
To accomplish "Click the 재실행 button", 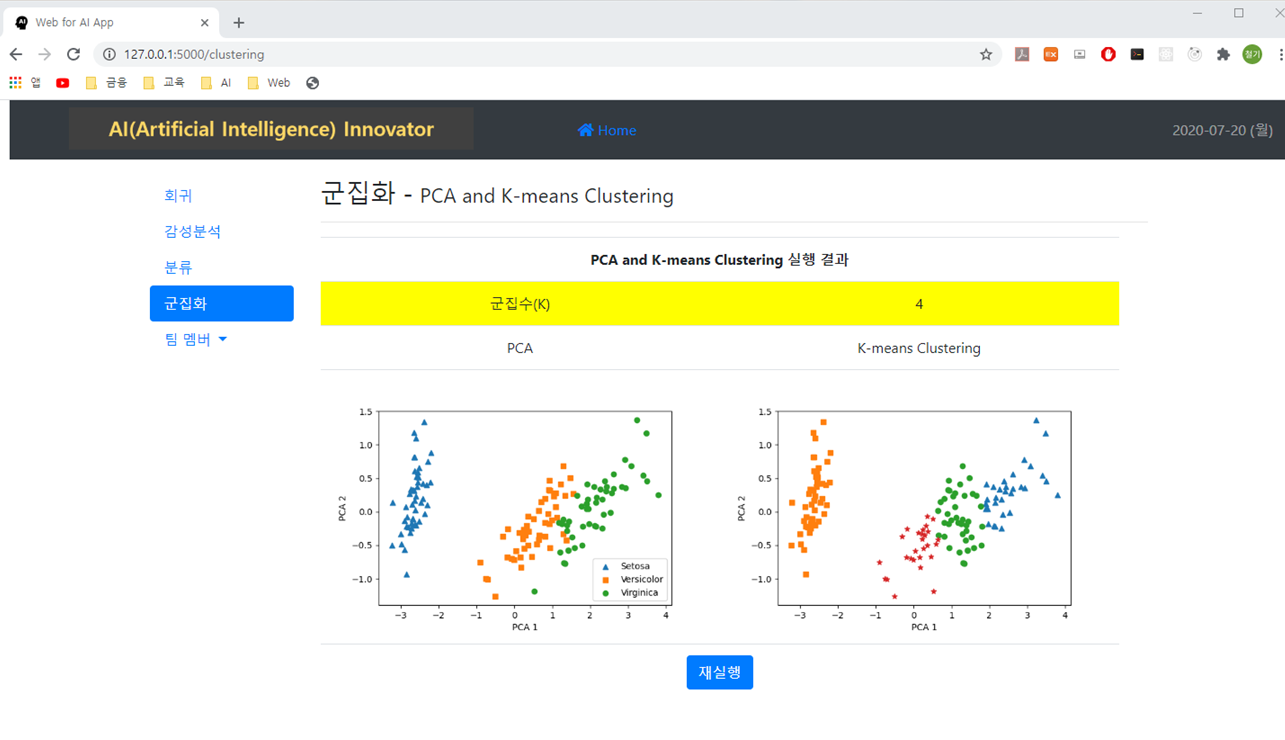I will tap(719, 672).
